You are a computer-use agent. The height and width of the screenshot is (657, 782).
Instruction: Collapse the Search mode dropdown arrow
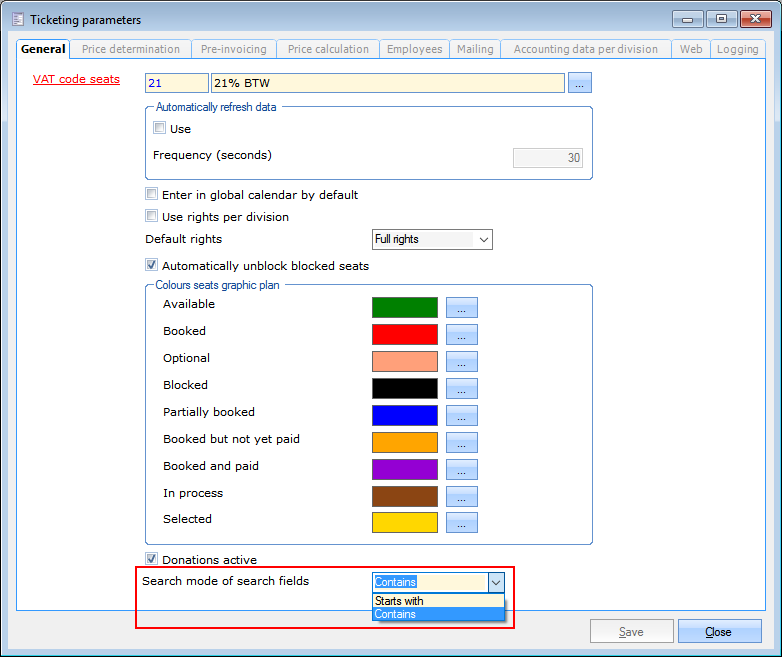(495, 582)
